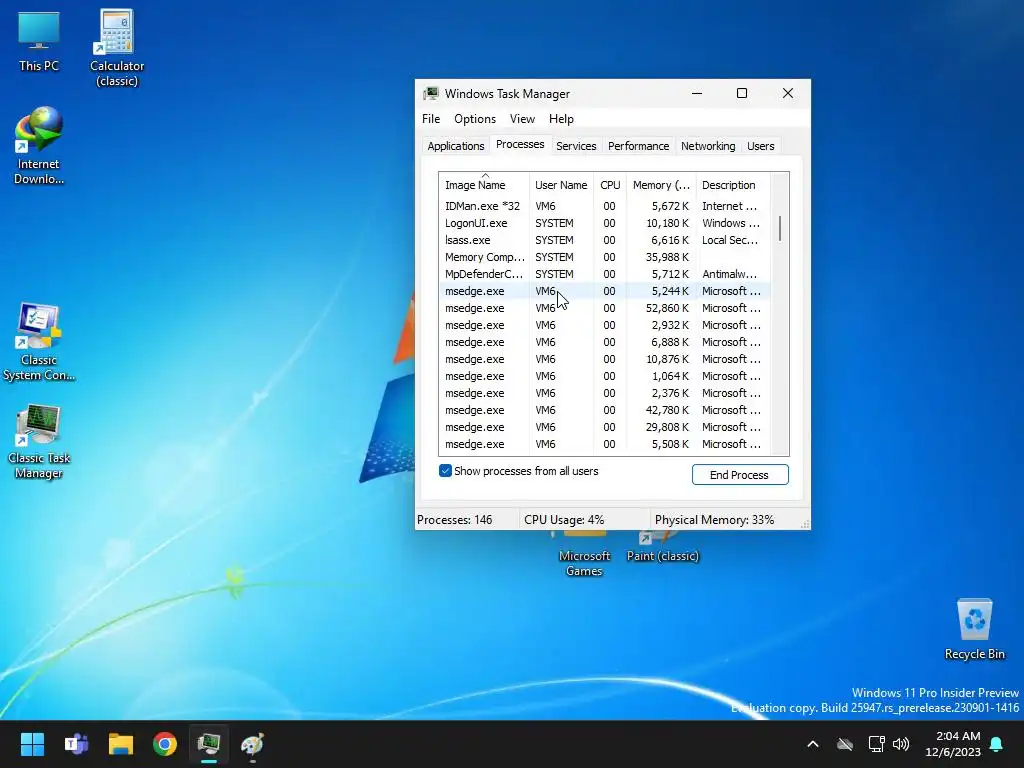Image resolution: width=1024 pixels, height=768 pixels.
Task: Switch to the Networking tab
Action: pyautogui.click(x=708, y=146)
